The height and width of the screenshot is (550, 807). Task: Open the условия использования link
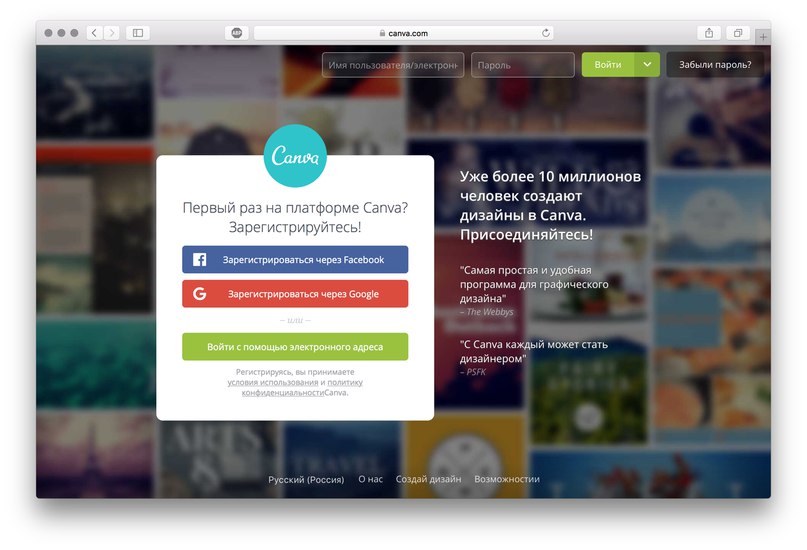tap(273, 382)
